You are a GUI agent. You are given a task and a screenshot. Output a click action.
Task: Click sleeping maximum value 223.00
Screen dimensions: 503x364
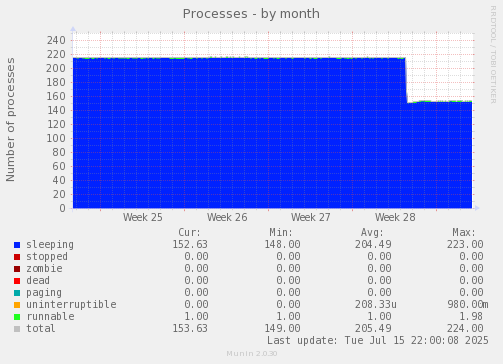pos(465,245)
